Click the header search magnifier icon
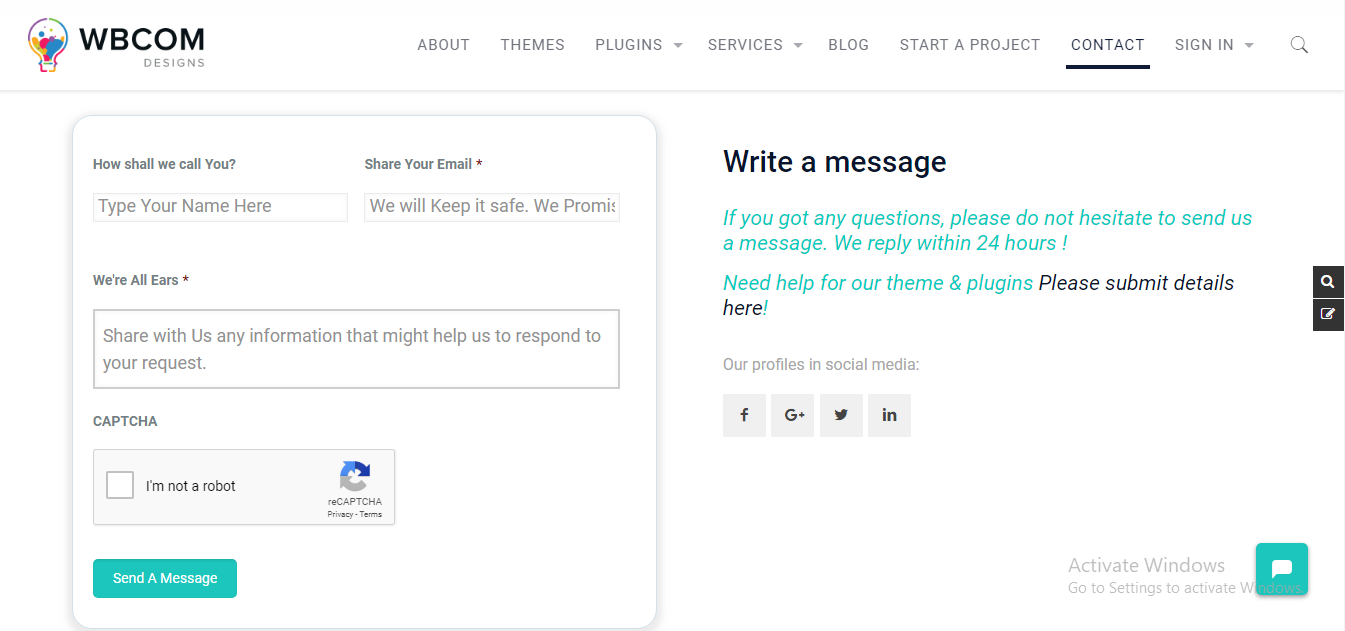 pyautogui.click(x=1299, y=44)
